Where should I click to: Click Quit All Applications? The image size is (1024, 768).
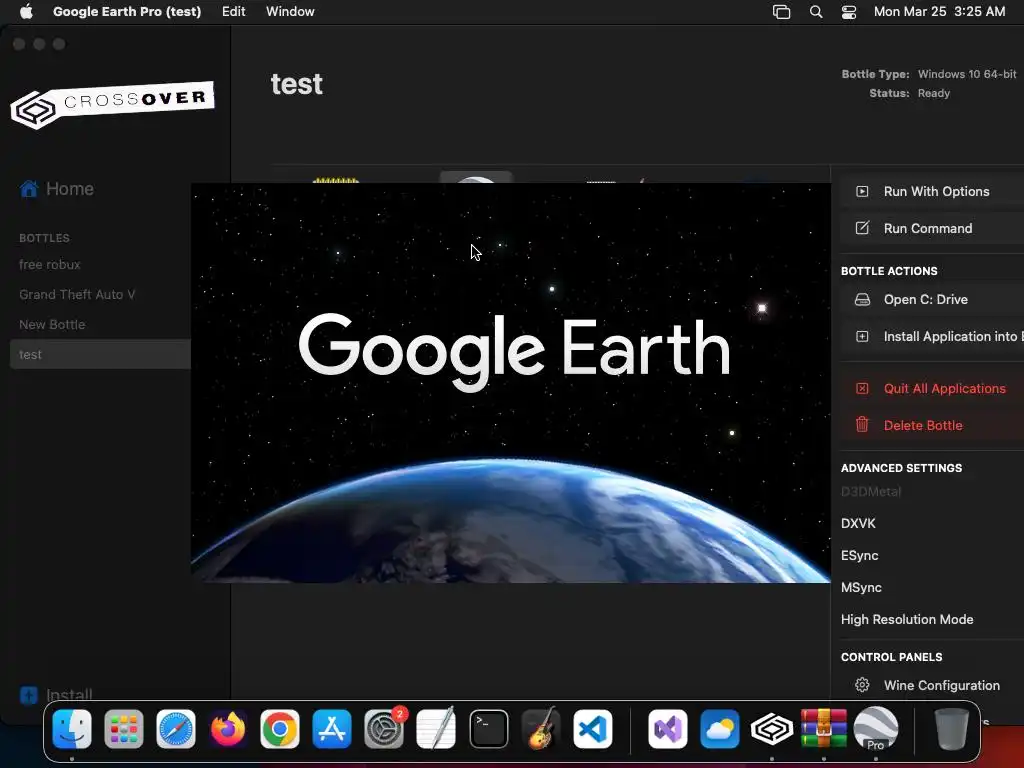click(932, 388)
